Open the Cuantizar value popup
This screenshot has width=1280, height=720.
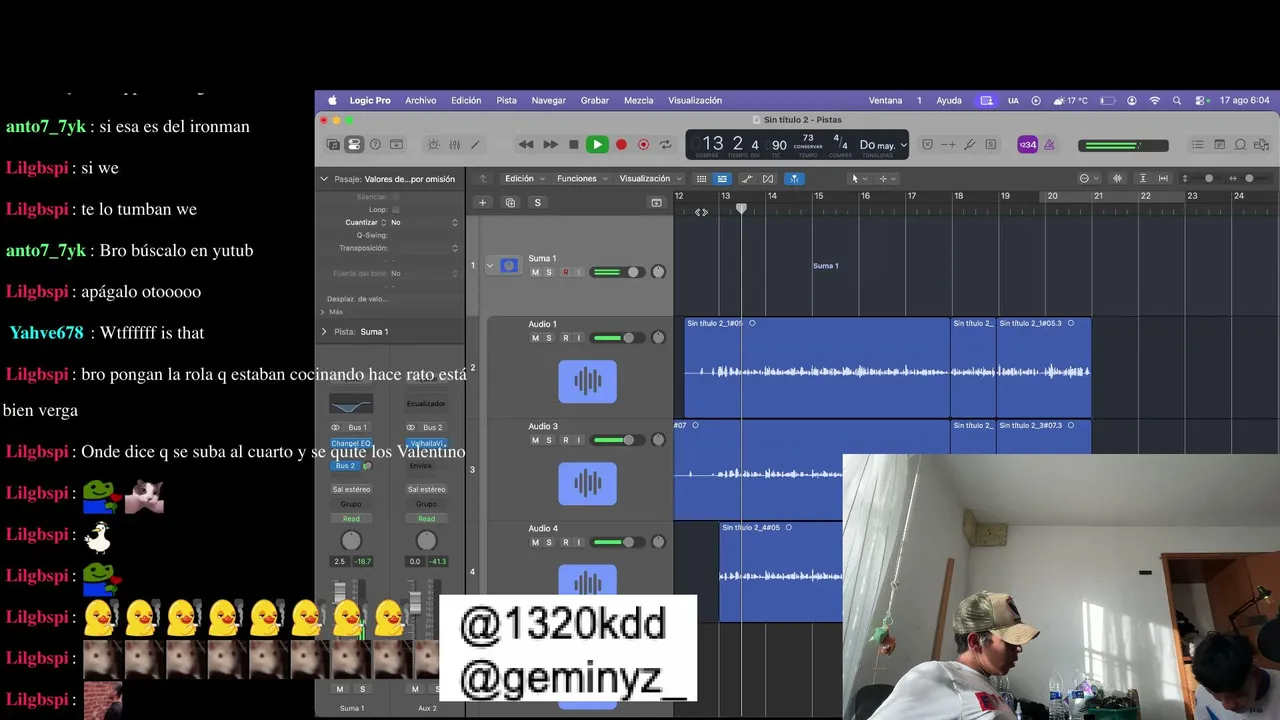tap(425, 222)
